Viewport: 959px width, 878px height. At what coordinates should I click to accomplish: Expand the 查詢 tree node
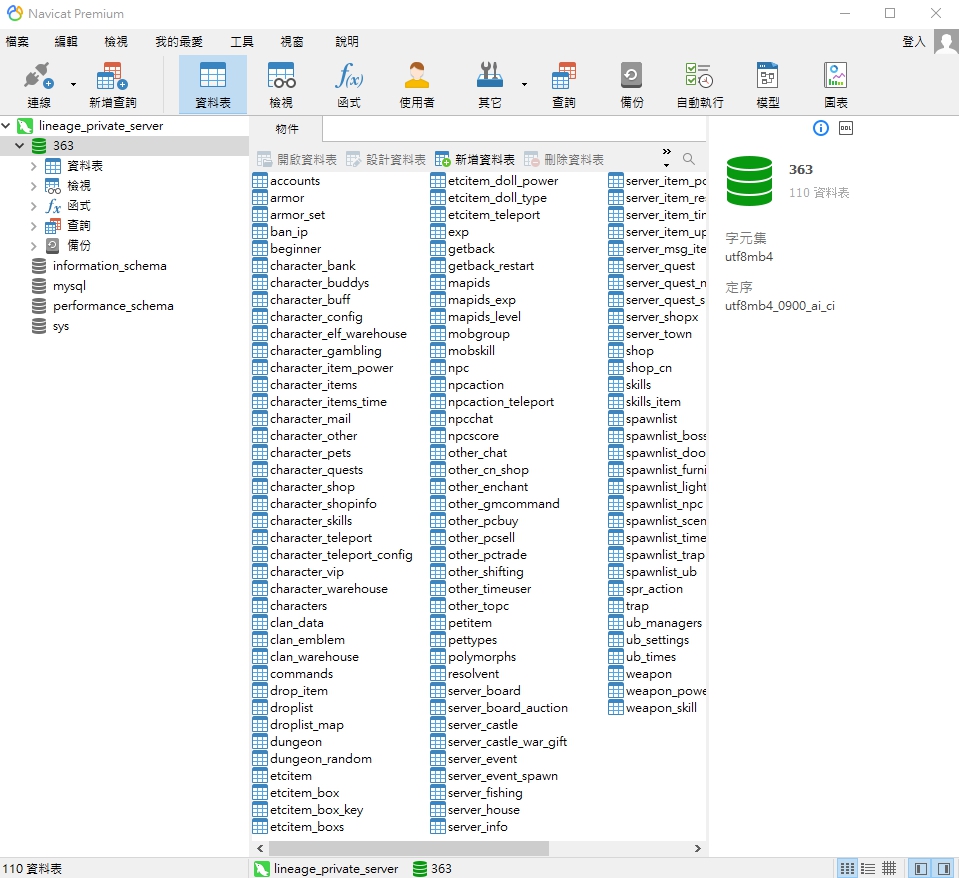pyautogui.click(x=34, y=226)
